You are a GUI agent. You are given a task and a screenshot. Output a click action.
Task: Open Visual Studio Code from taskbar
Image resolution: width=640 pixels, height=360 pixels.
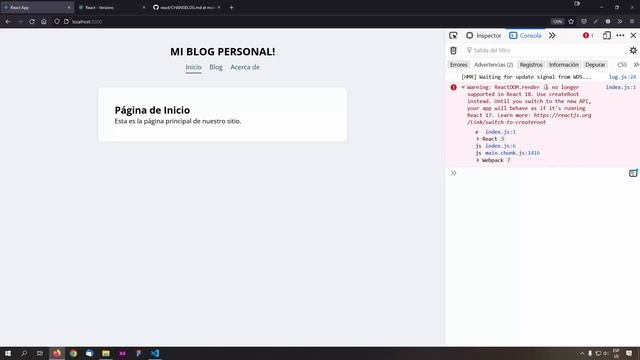pyautogui.click(x=155, y=353)
